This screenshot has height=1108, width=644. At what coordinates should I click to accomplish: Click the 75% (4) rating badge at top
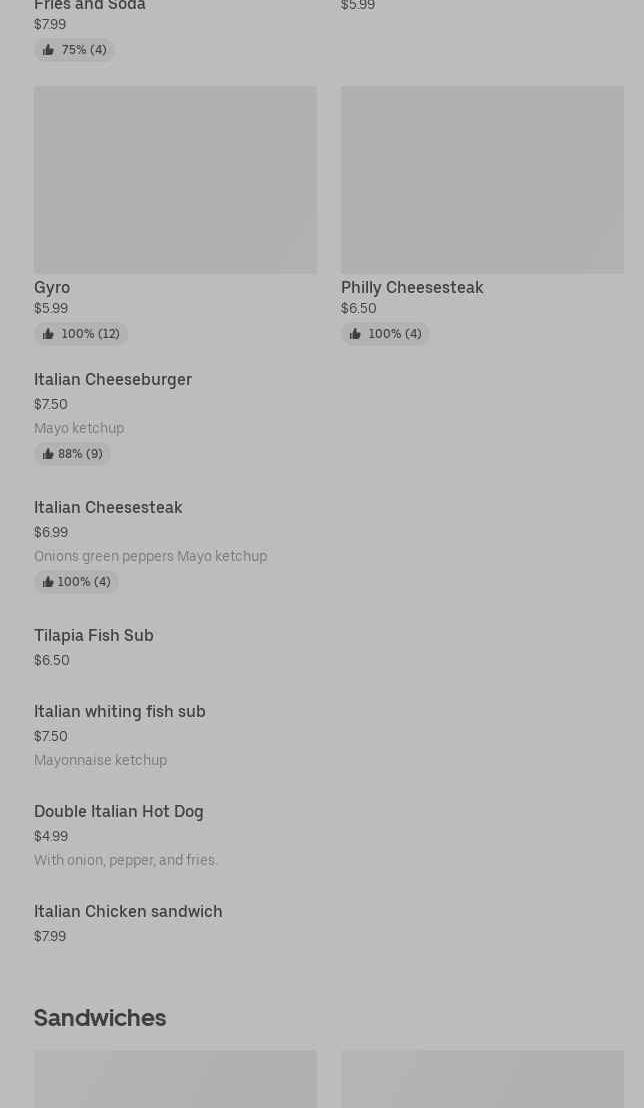(74, 50)
